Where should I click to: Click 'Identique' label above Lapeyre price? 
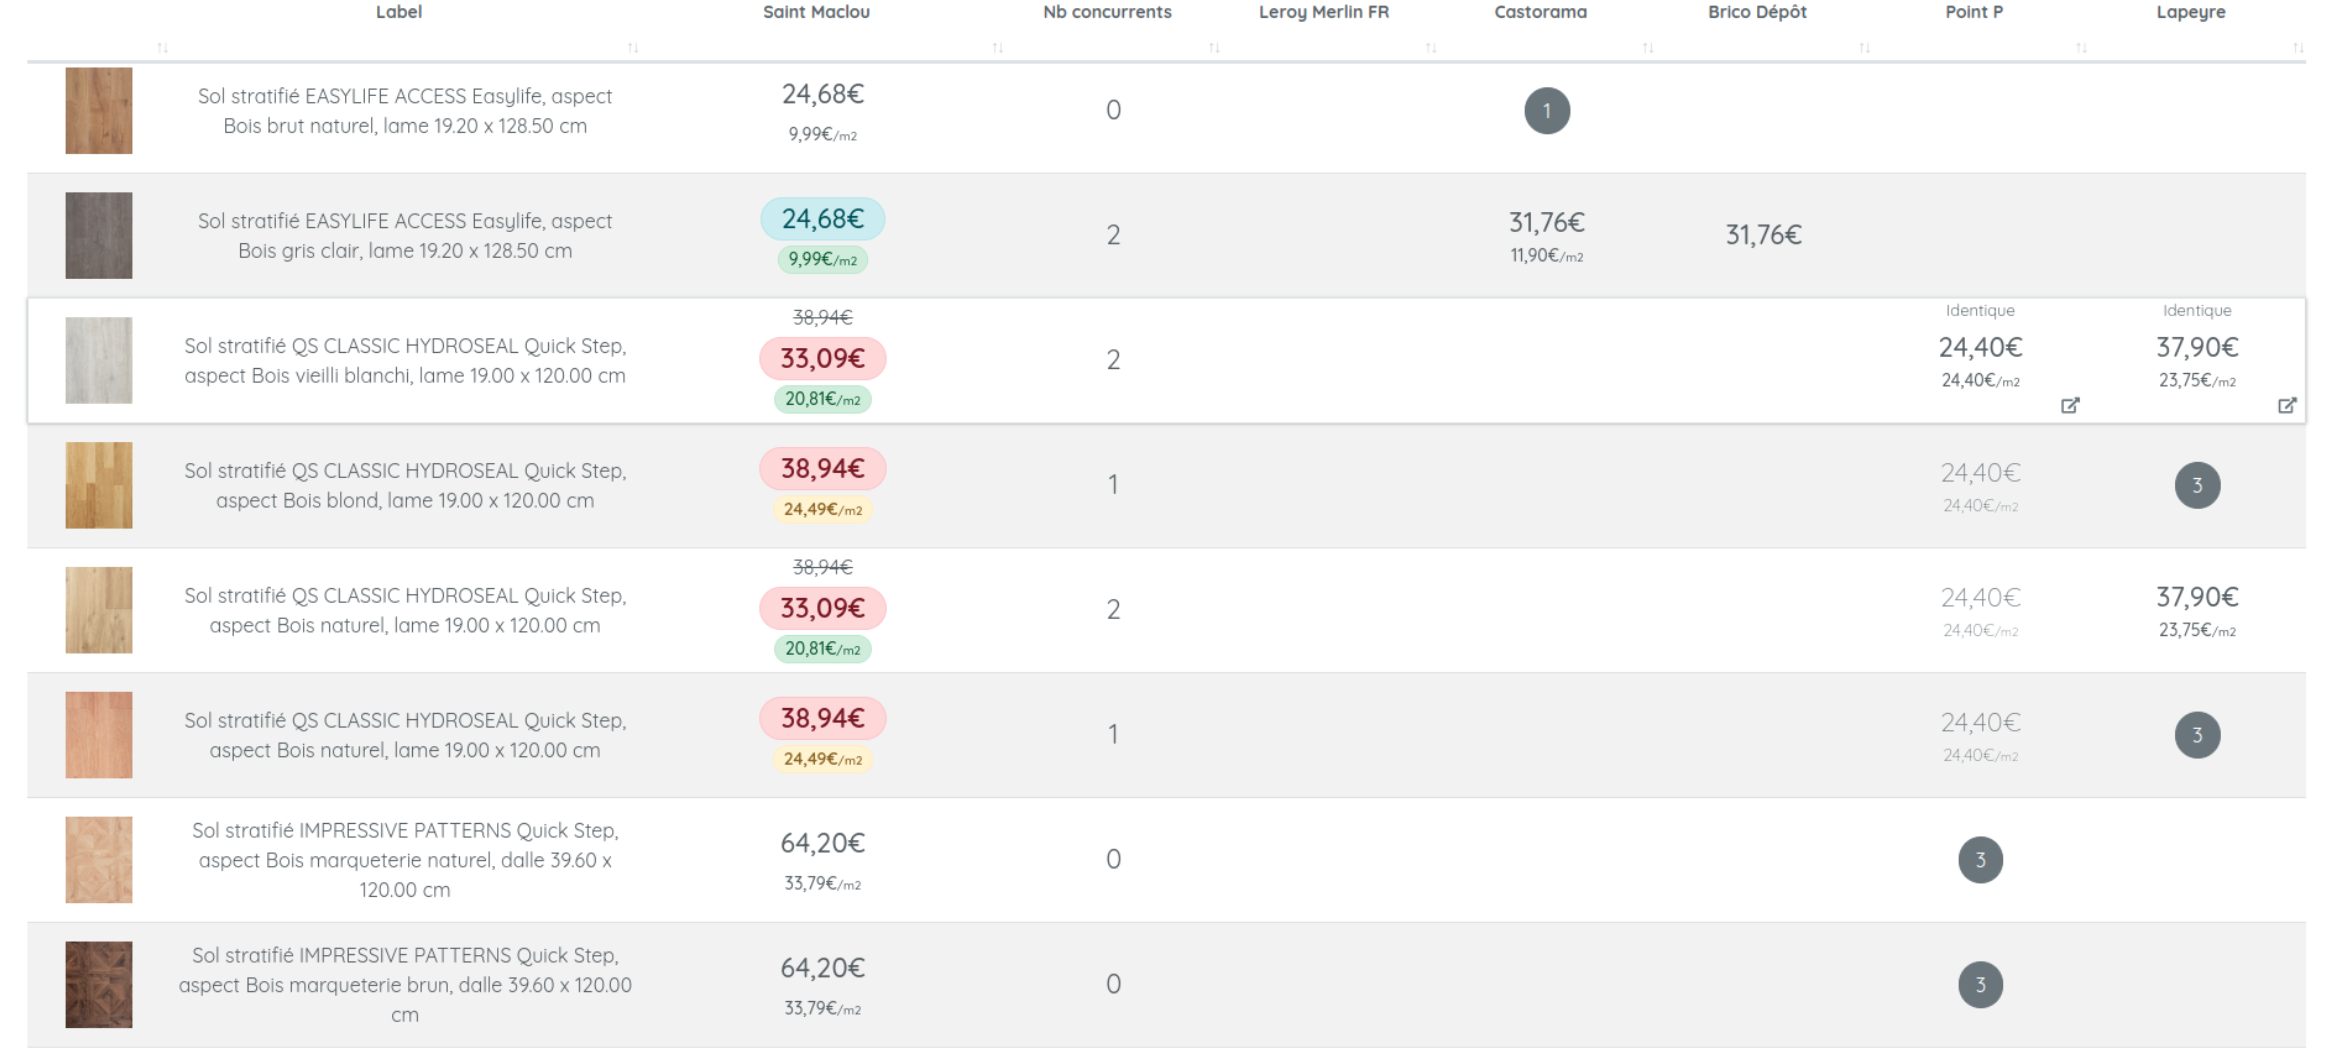pyautogui.click(x=2197, y=311)
